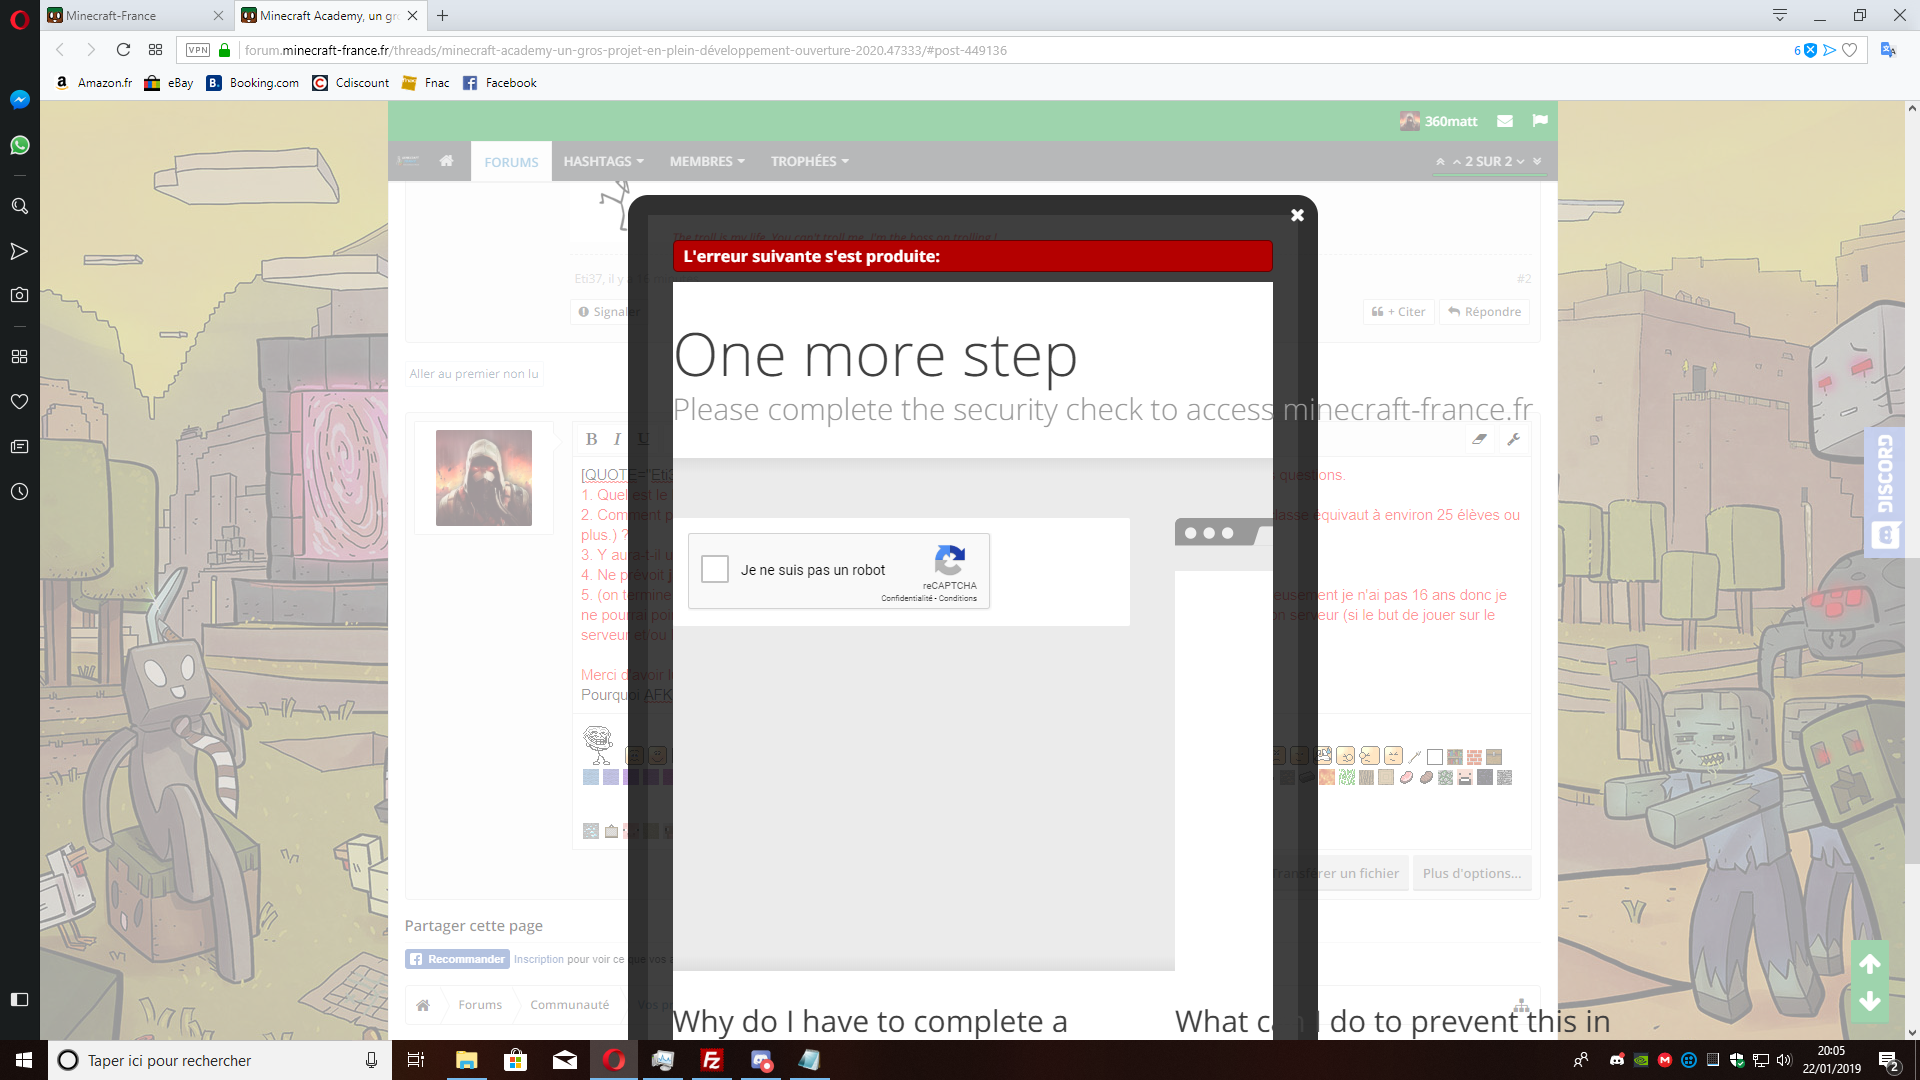This screenshot has width=1920, height=1080.
Task: Click the green scroll-to-top arrow
Action: click(1870, 964)
